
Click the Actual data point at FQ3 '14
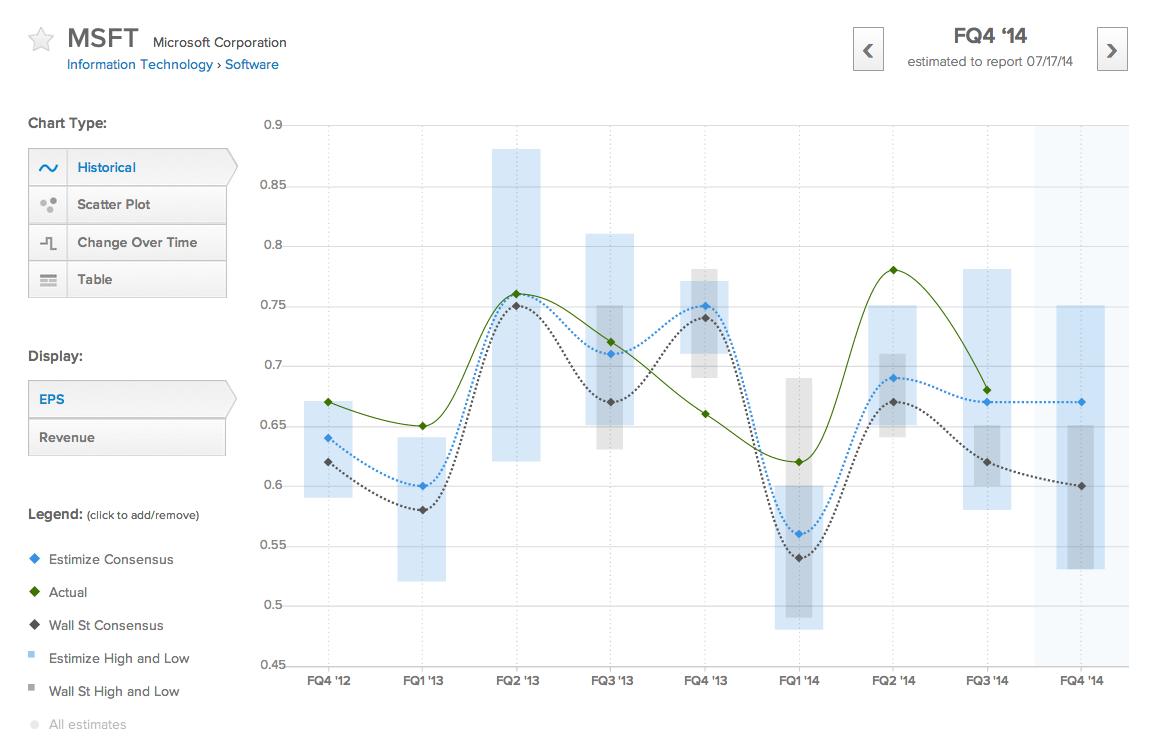pos(987,390)
